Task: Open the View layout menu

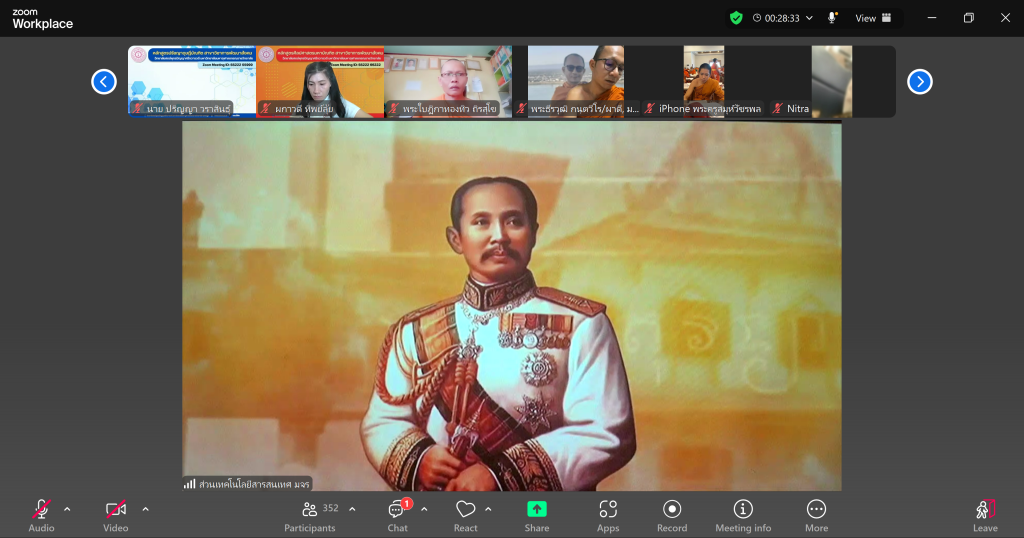Action: click(873, 18)
